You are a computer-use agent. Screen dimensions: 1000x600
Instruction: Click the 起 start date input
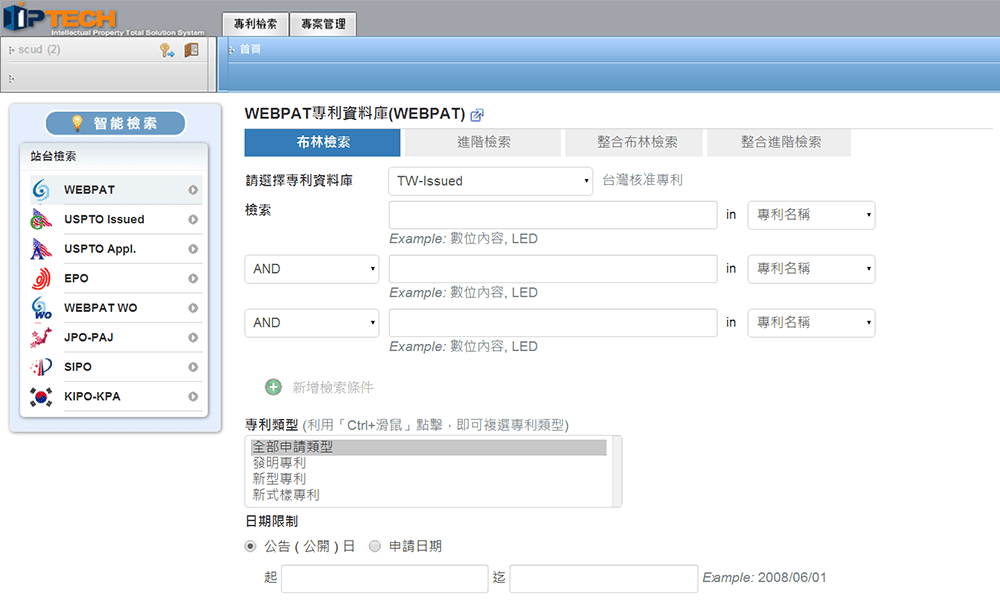tap(385, 578)
